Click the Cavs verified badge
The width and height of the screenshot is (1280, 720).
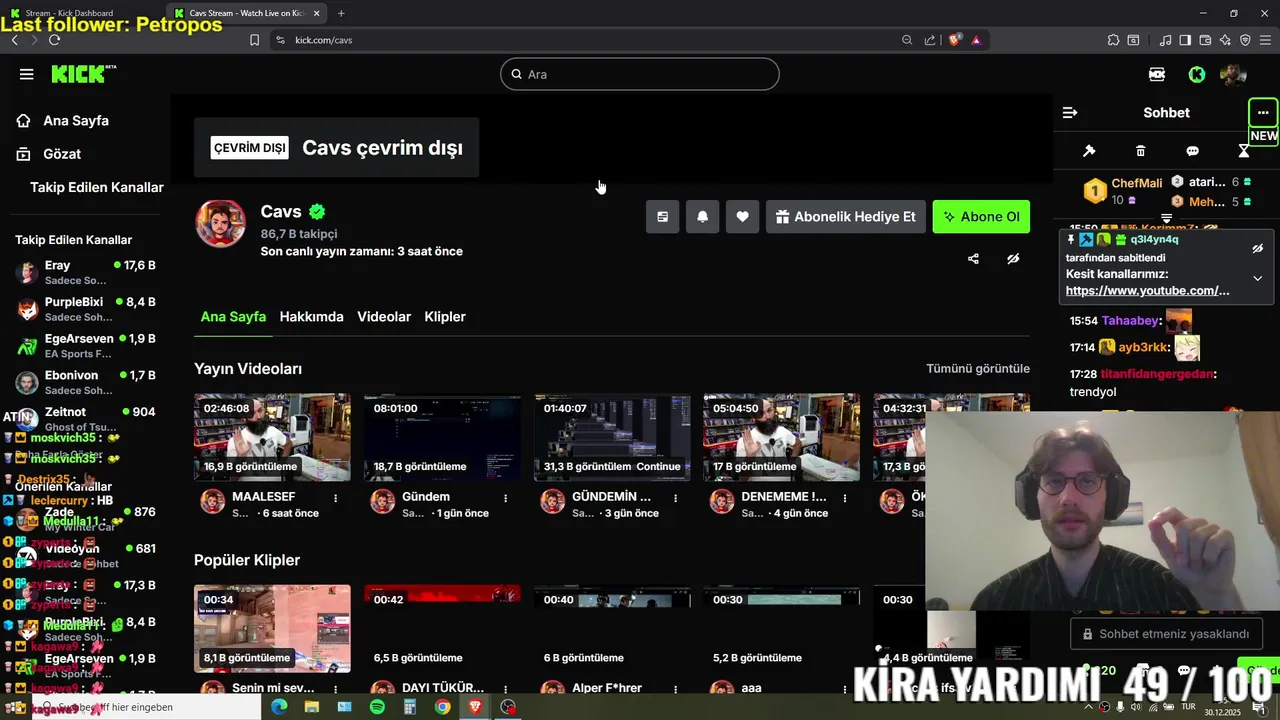(x=317, y=212)
